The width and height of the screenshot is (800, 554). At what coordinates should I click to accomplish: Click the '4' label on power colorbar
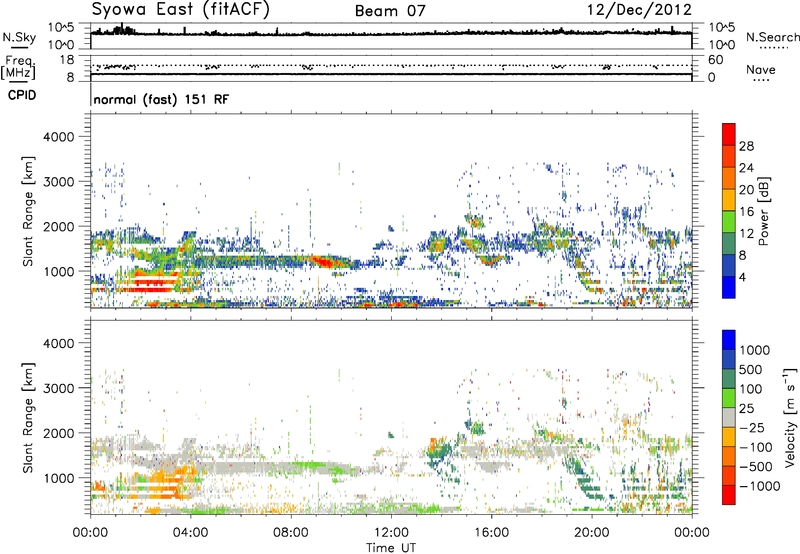tap(743, 277)
